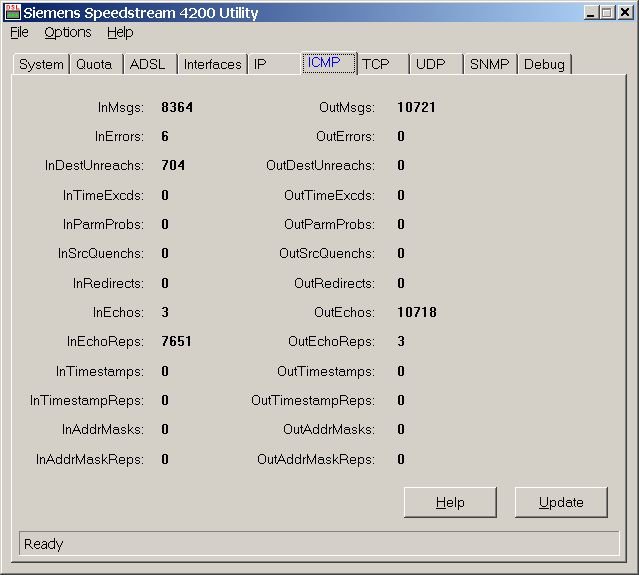Click the OutAddrMasks label
639x575 pixels.
click(329, 429)
